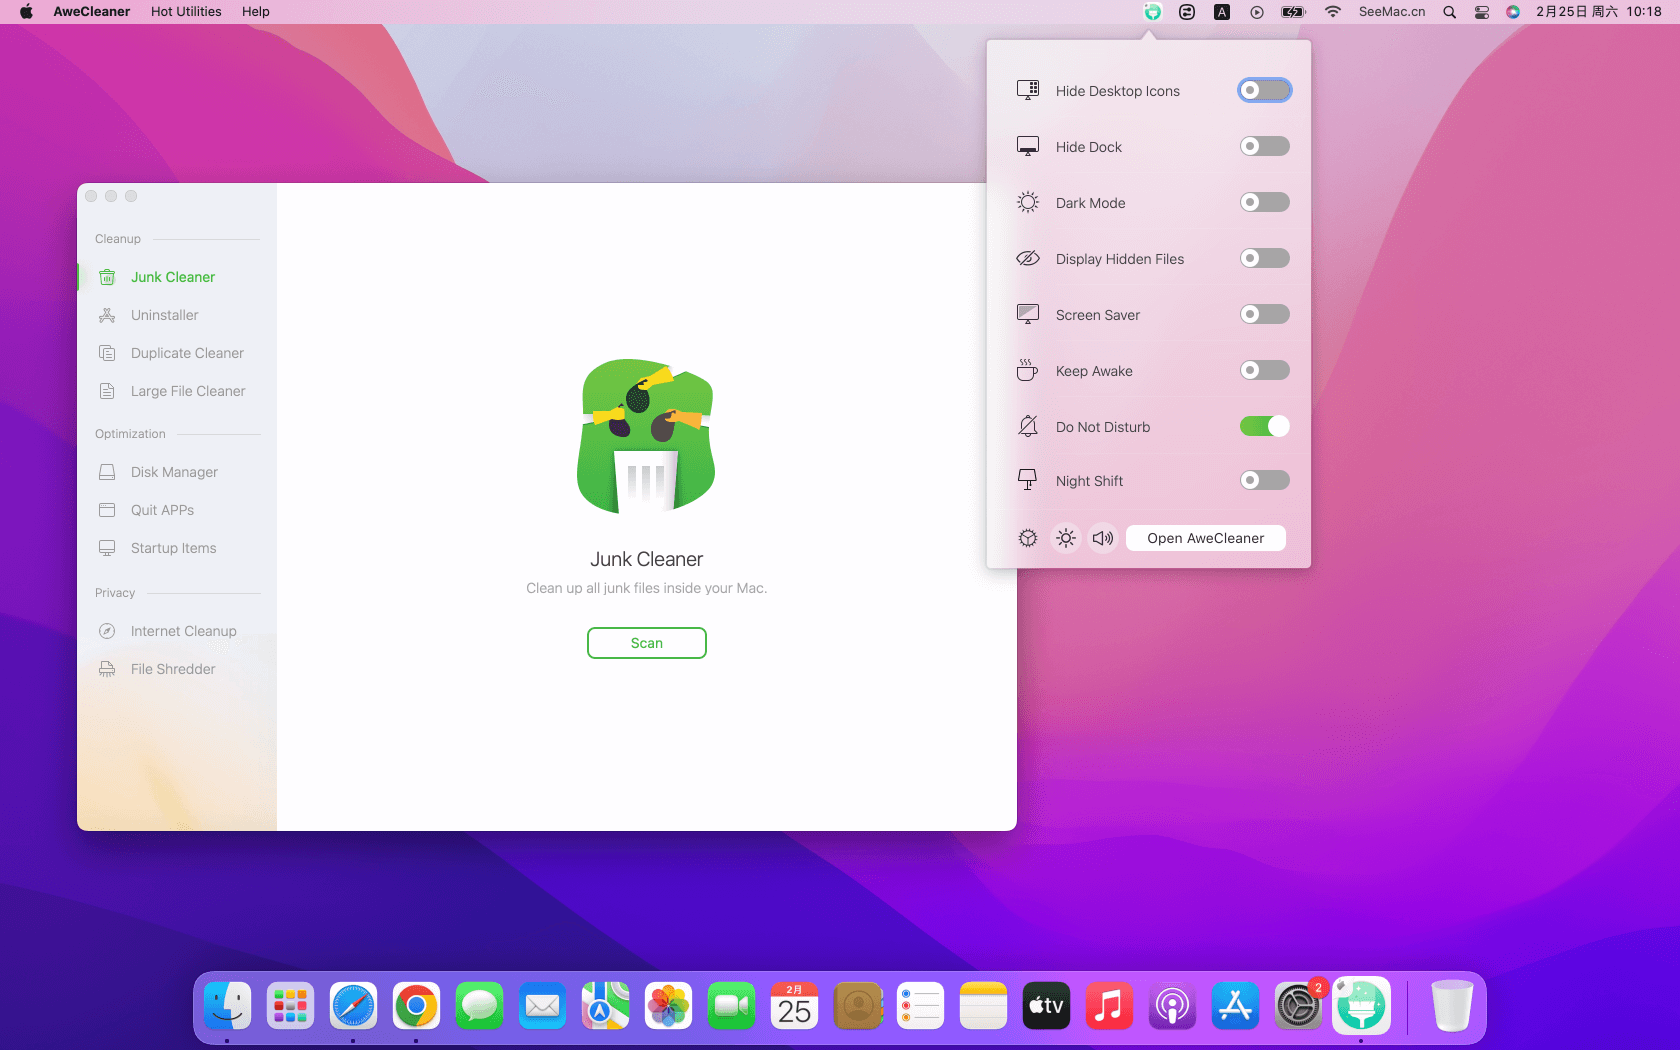Select Duplicate Cleaner in the sidebar
The image size is (1680, 1050).
coord(187,353)
